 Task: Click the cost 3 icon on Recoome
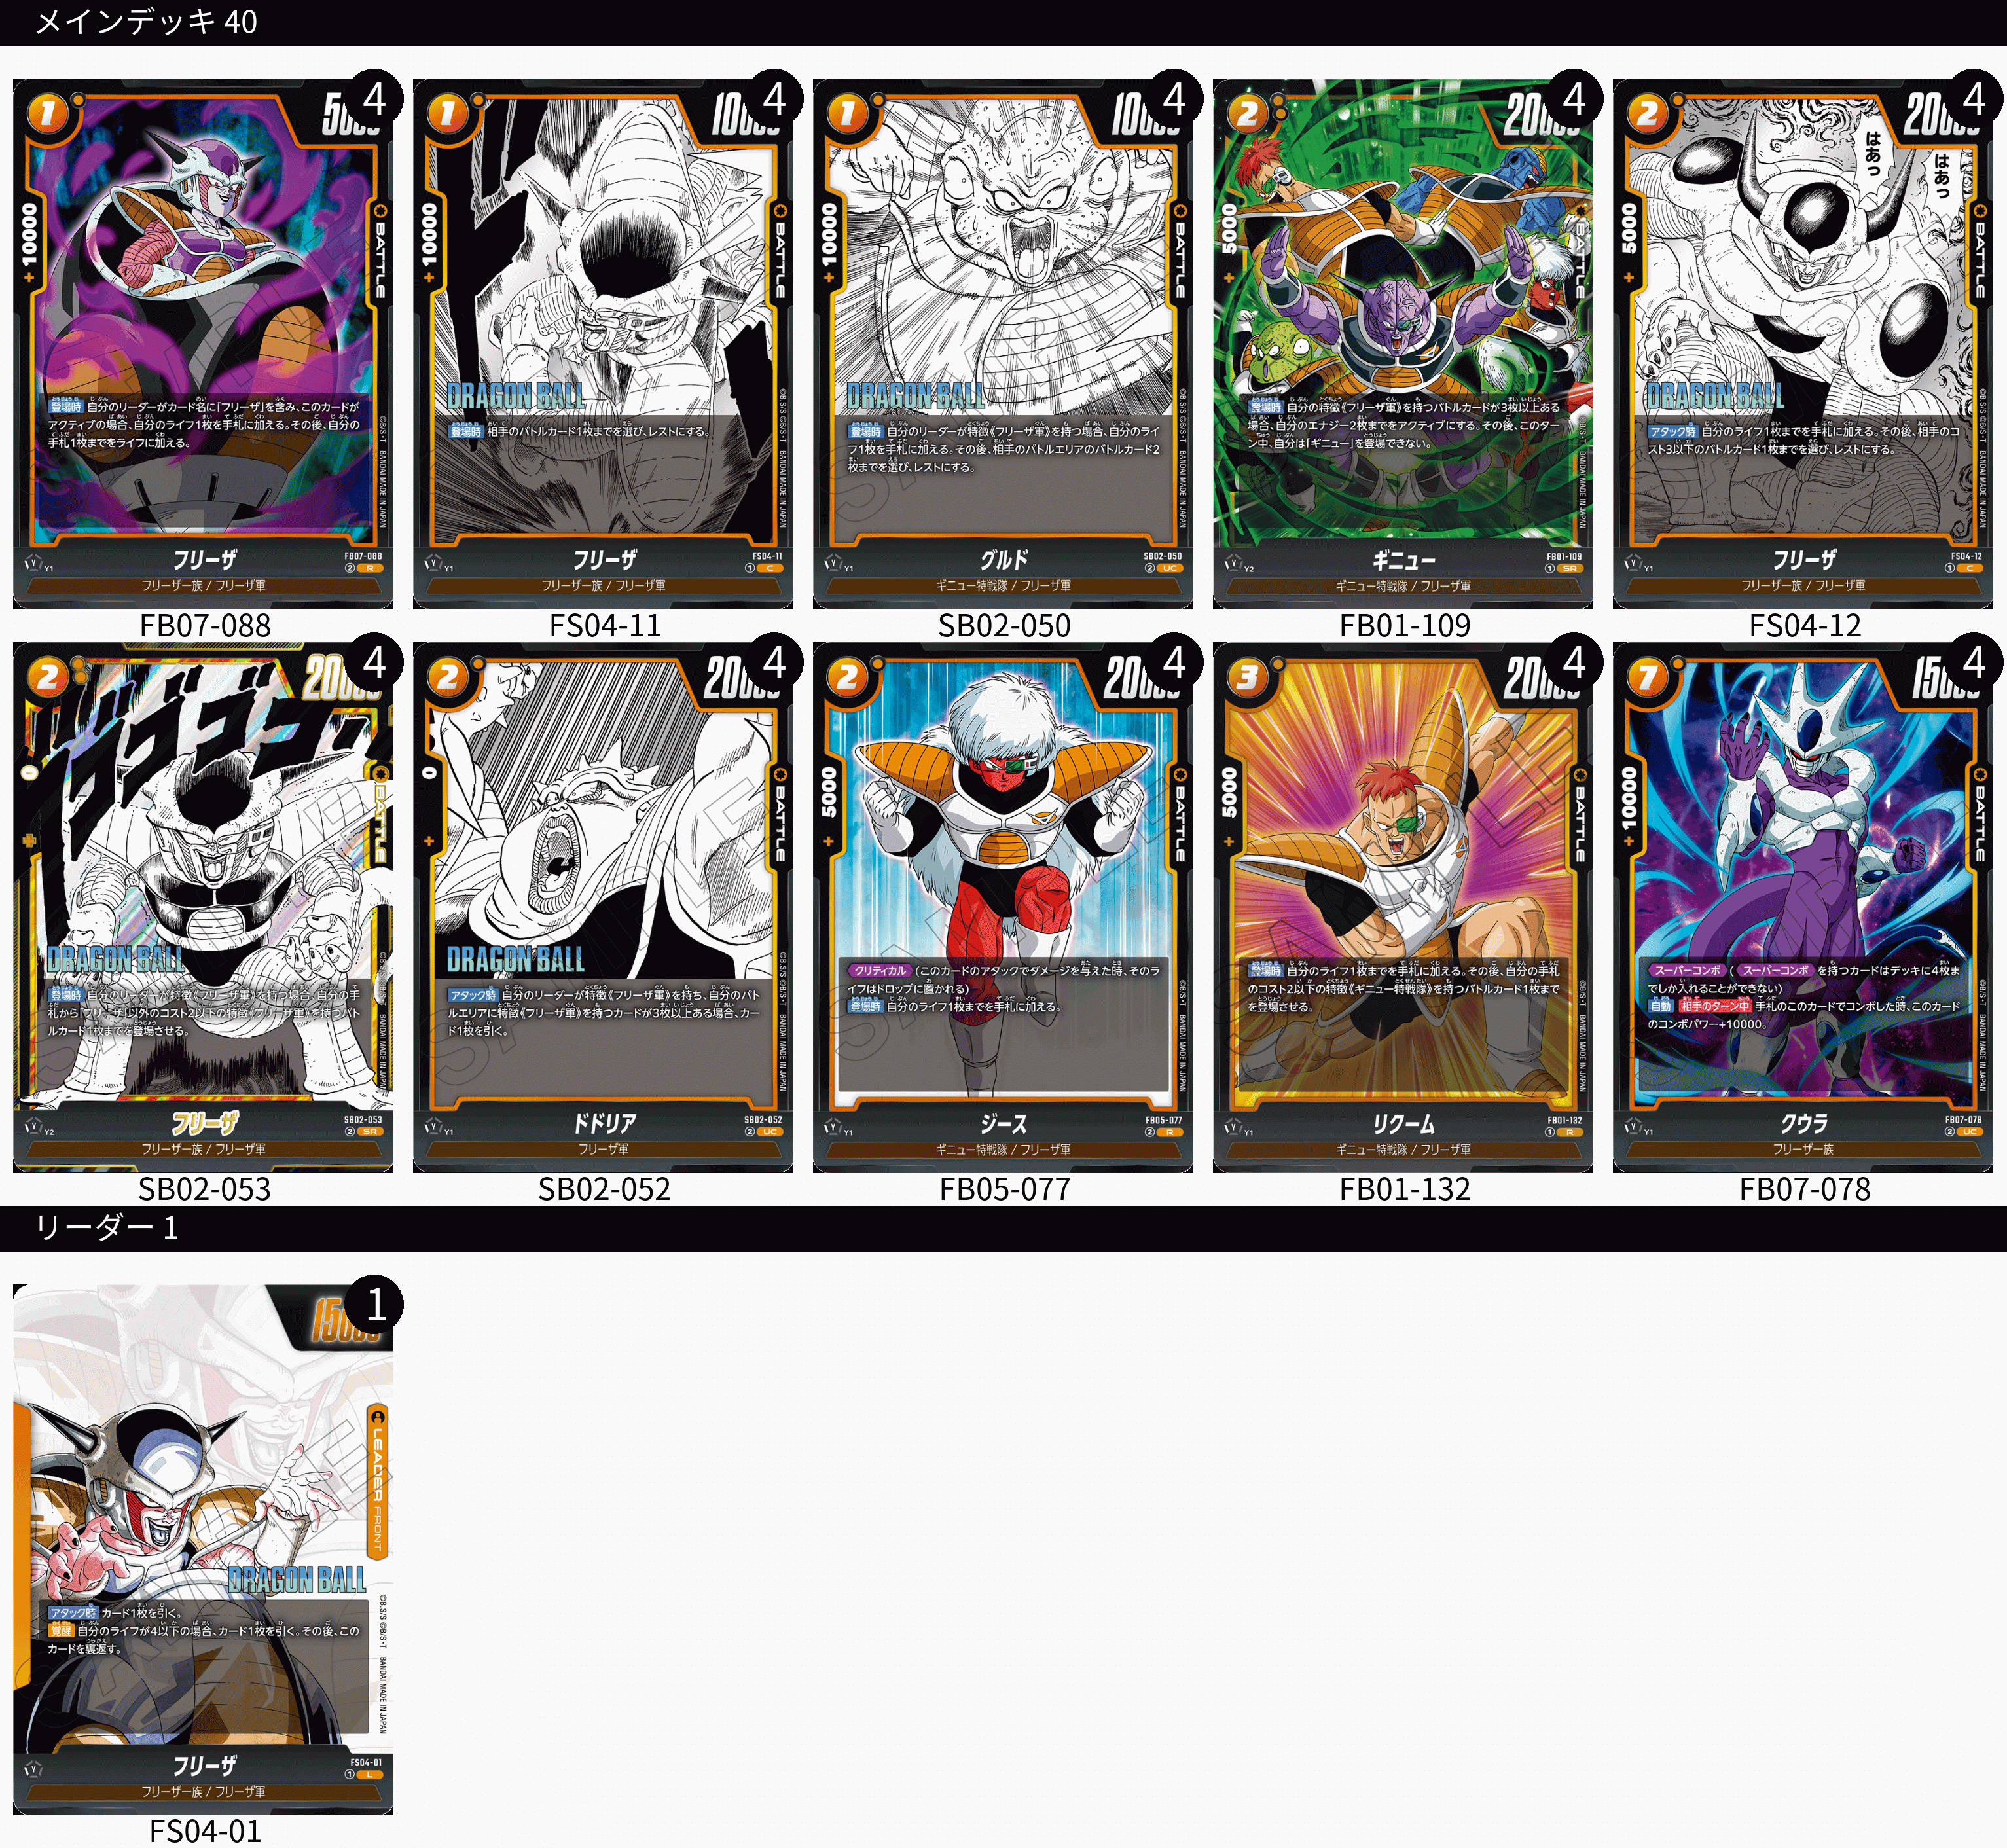coord(1247,679)
